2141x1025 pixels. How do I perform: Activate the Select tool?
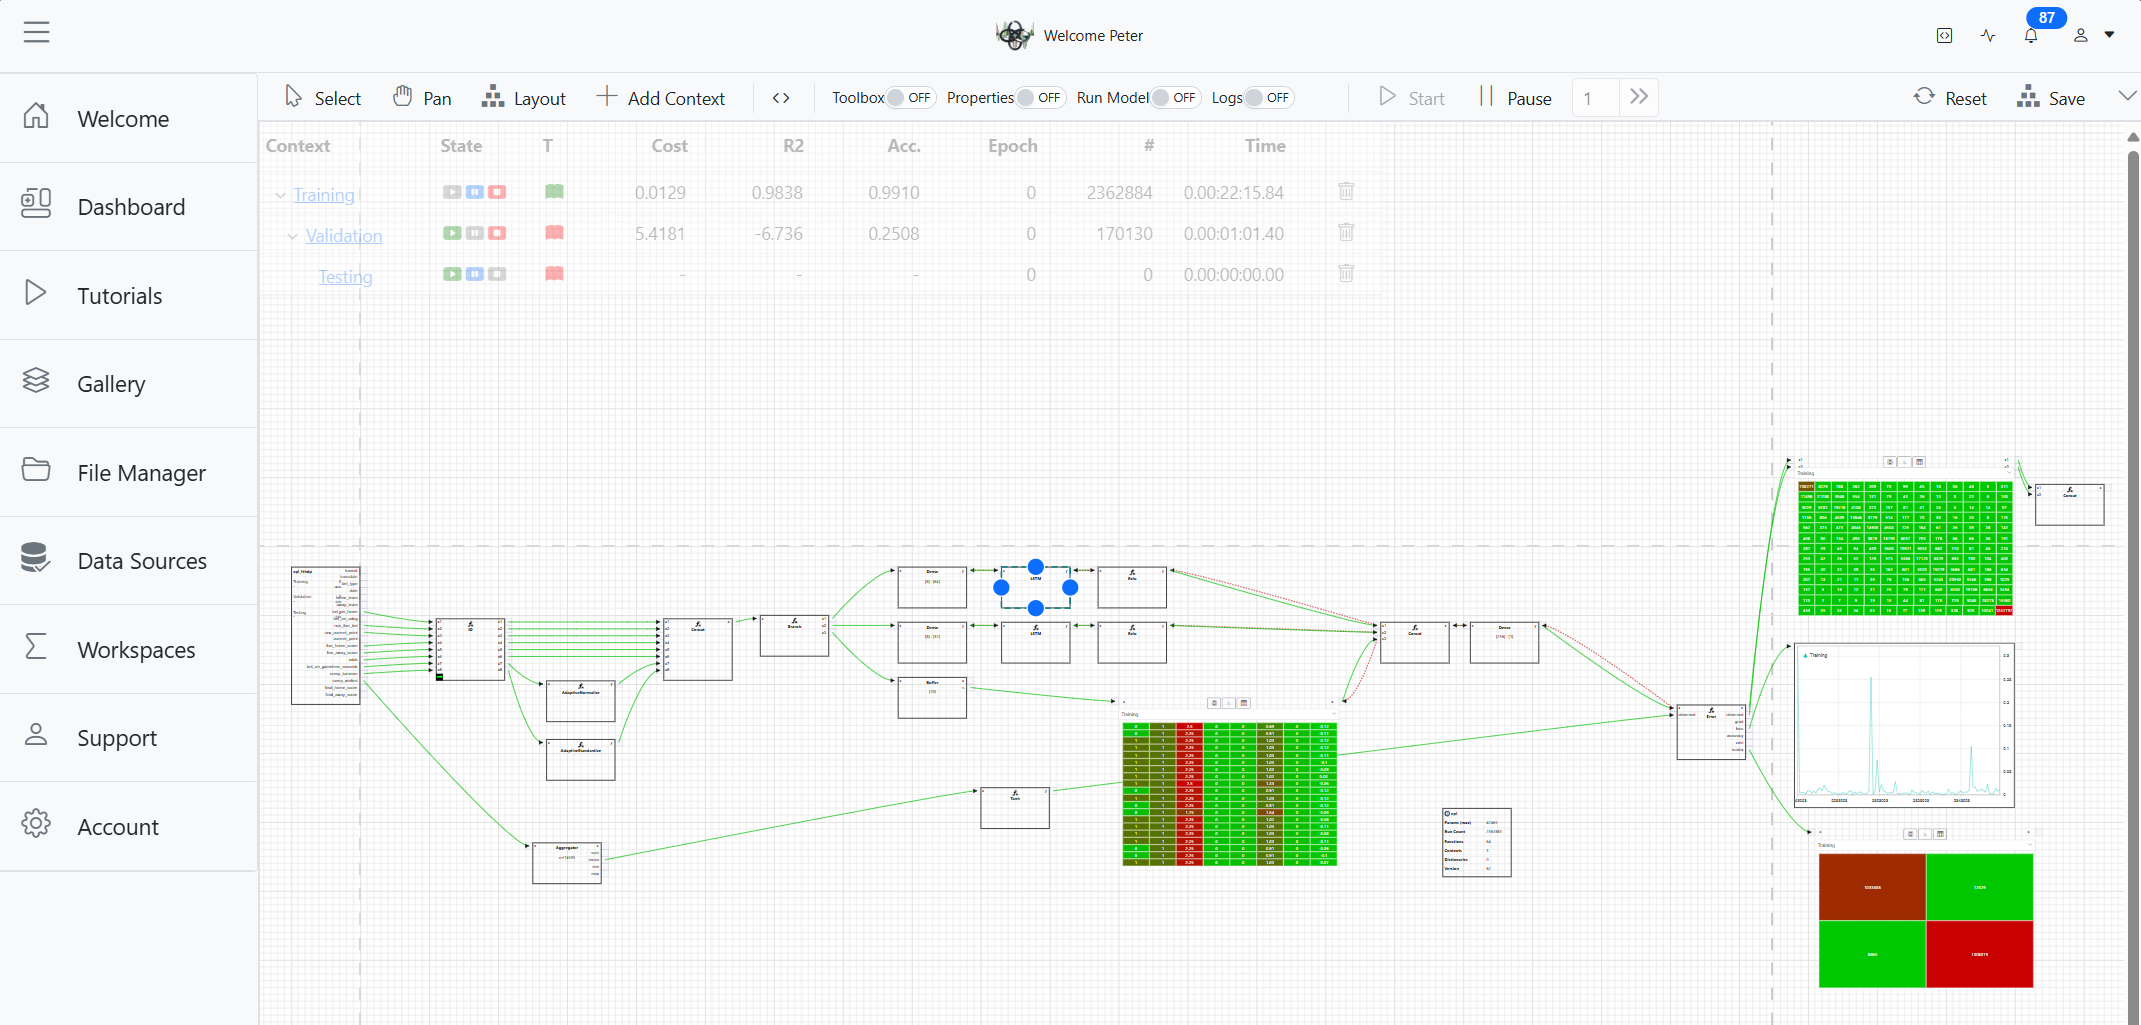(322, 98)
